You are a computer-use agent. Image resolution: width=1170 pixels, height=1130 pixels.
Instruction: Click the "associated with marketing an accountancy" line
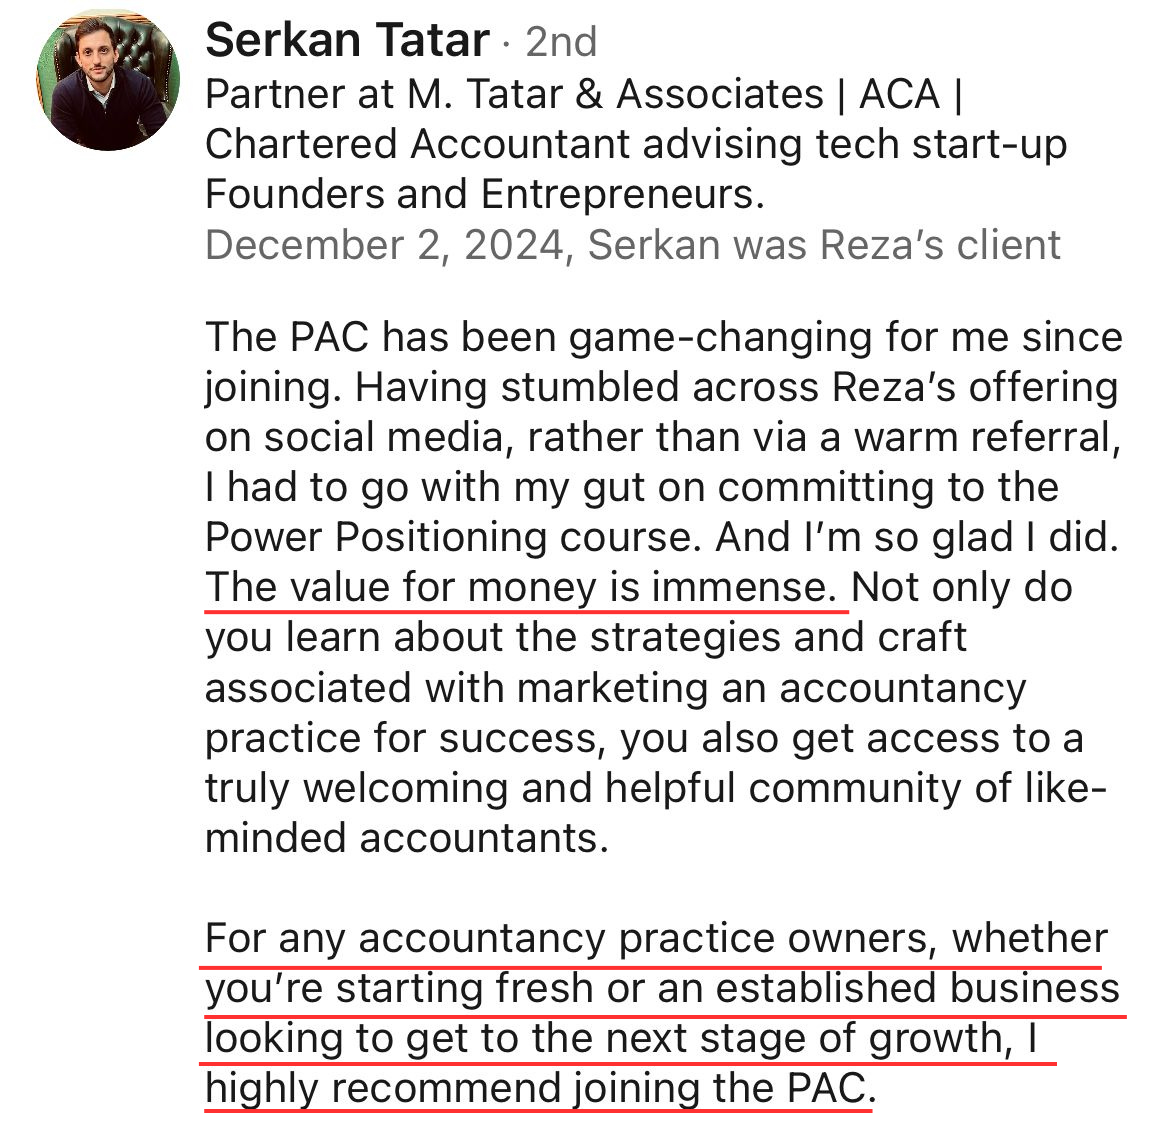tap(615, 688)
